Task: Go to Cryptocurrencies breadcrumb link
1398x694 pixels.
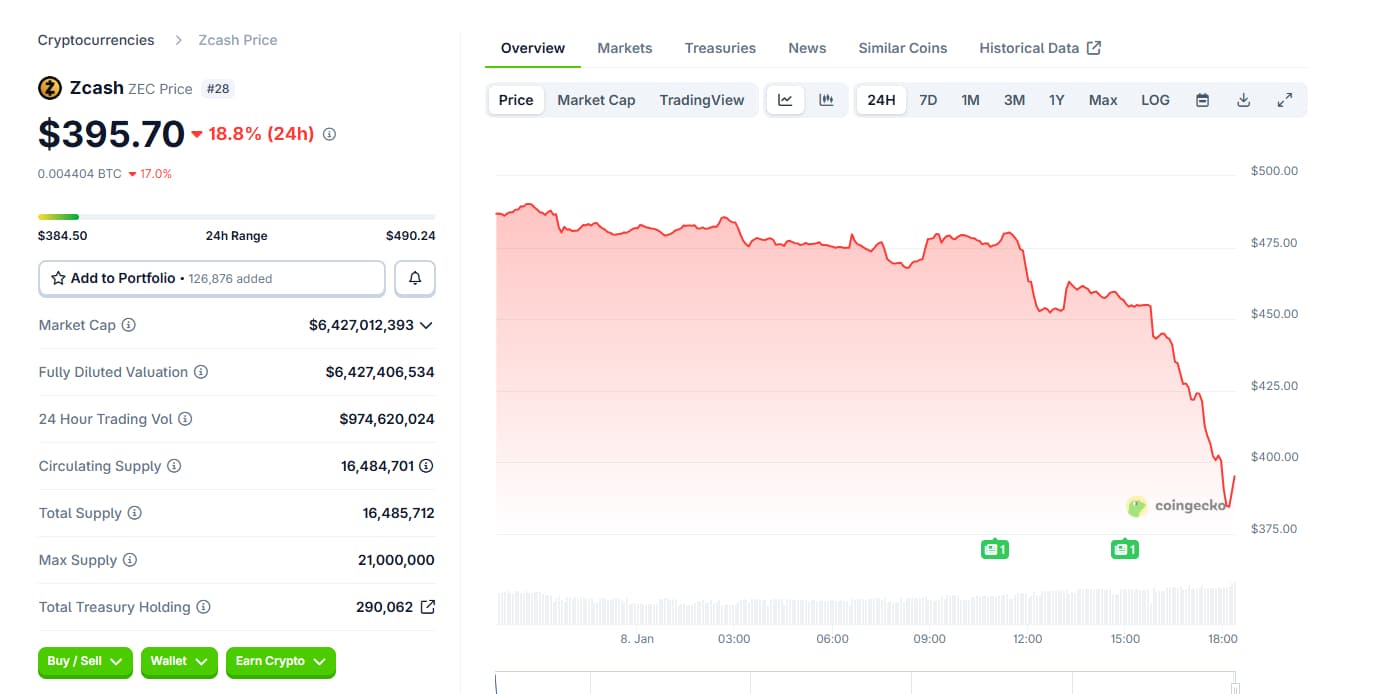Action: point(96,40)
